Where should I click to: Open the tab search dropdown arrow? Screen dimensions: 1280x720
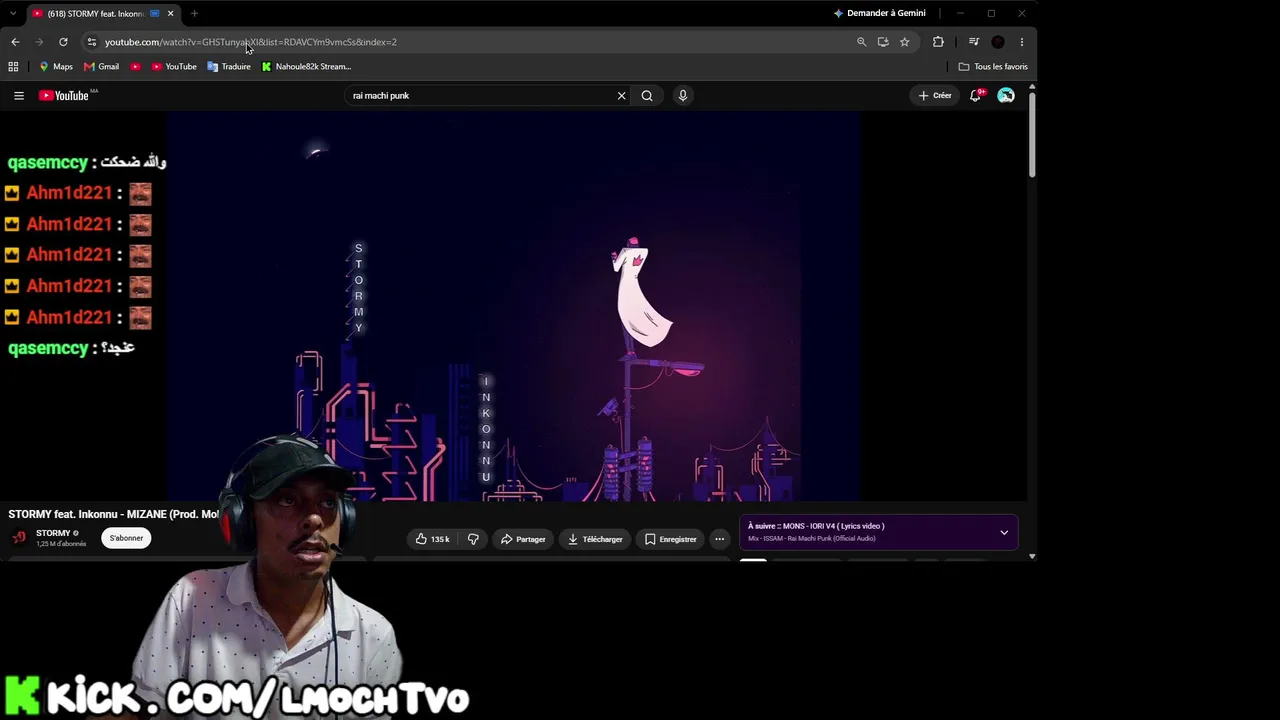coord(13,14)
